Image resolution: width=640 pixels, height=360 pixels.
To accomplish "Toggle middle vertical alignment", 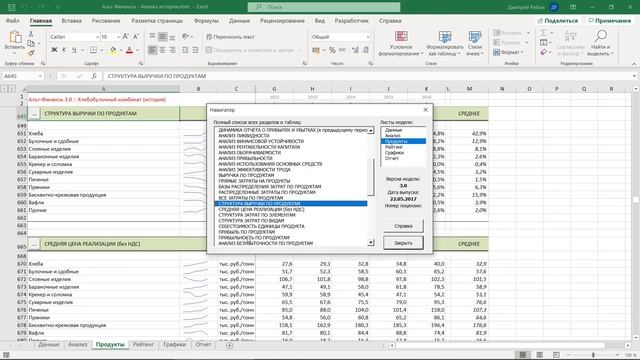I will [x=162, y=37].
